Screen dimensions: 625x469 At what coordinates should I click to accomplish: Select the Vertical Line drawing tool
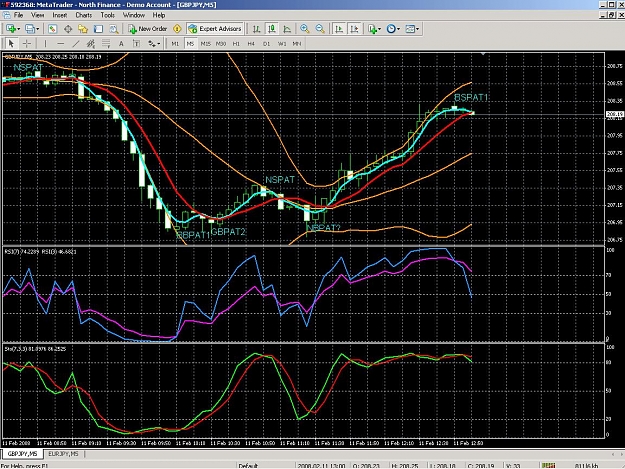pos(45,43)
